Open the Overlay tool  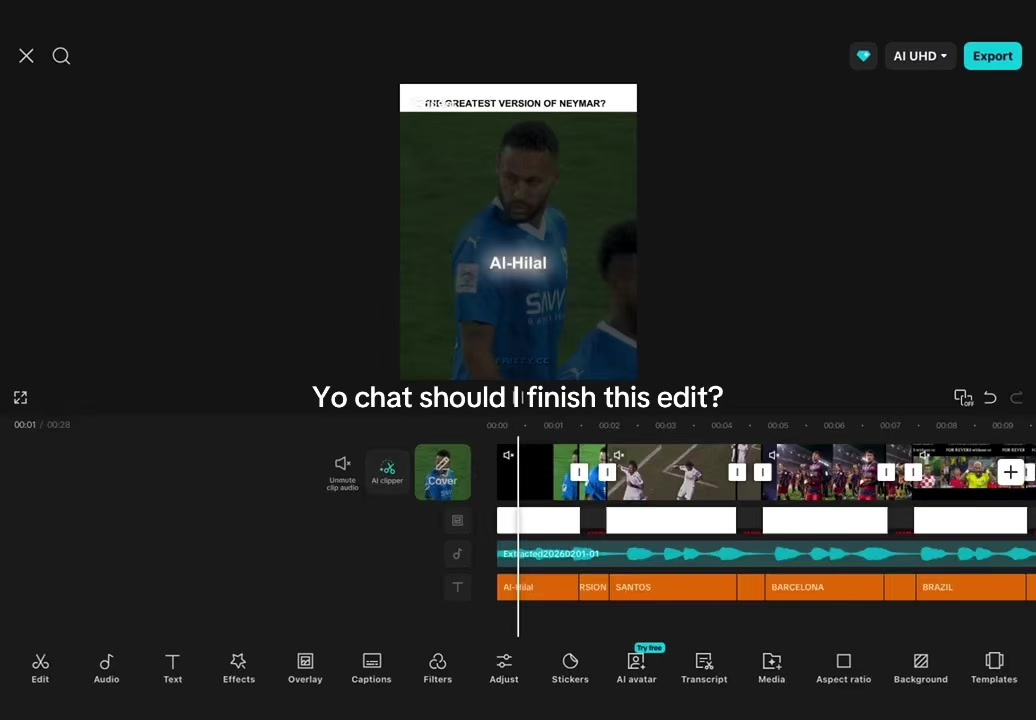[x=305, y=668]
